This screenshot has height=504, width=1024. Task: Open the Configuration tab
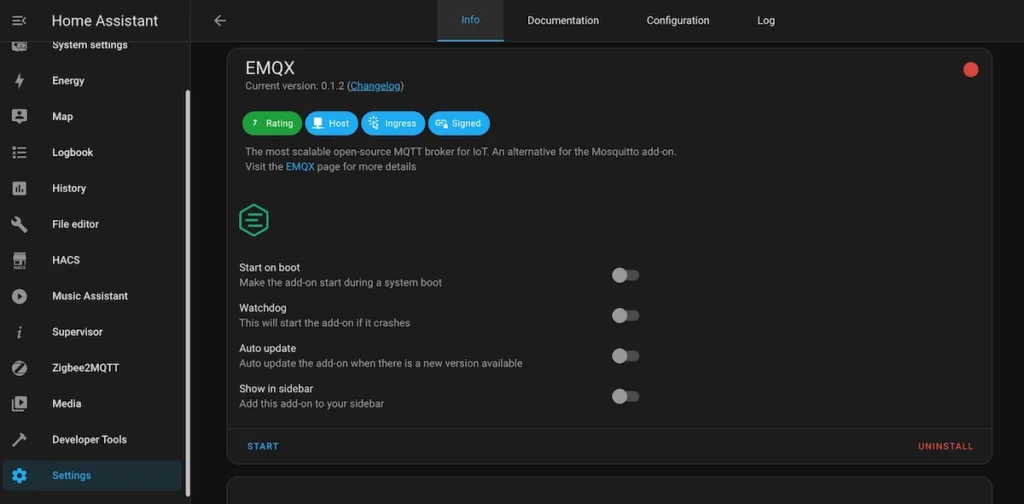[x=678, y=20]
